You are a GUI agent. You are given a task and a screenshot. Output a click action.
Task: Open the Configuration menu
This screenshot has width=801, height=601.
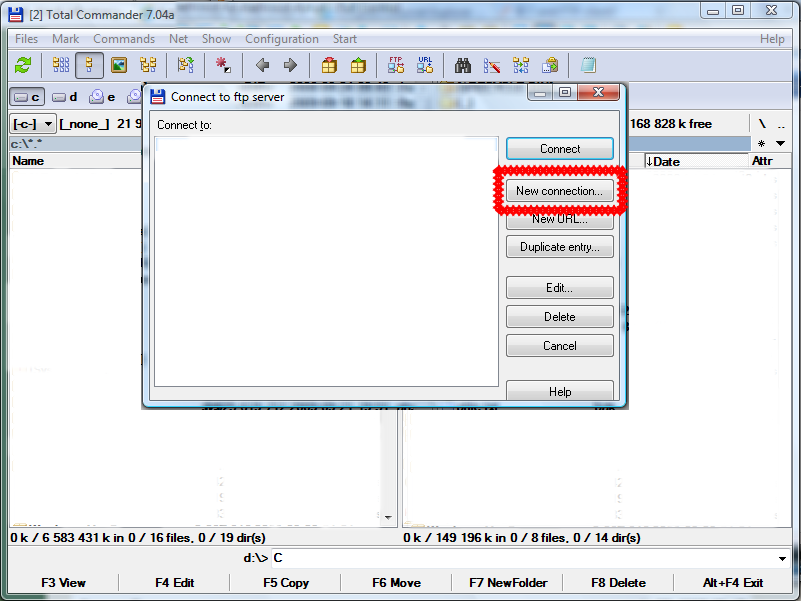(x=282, y=39)
